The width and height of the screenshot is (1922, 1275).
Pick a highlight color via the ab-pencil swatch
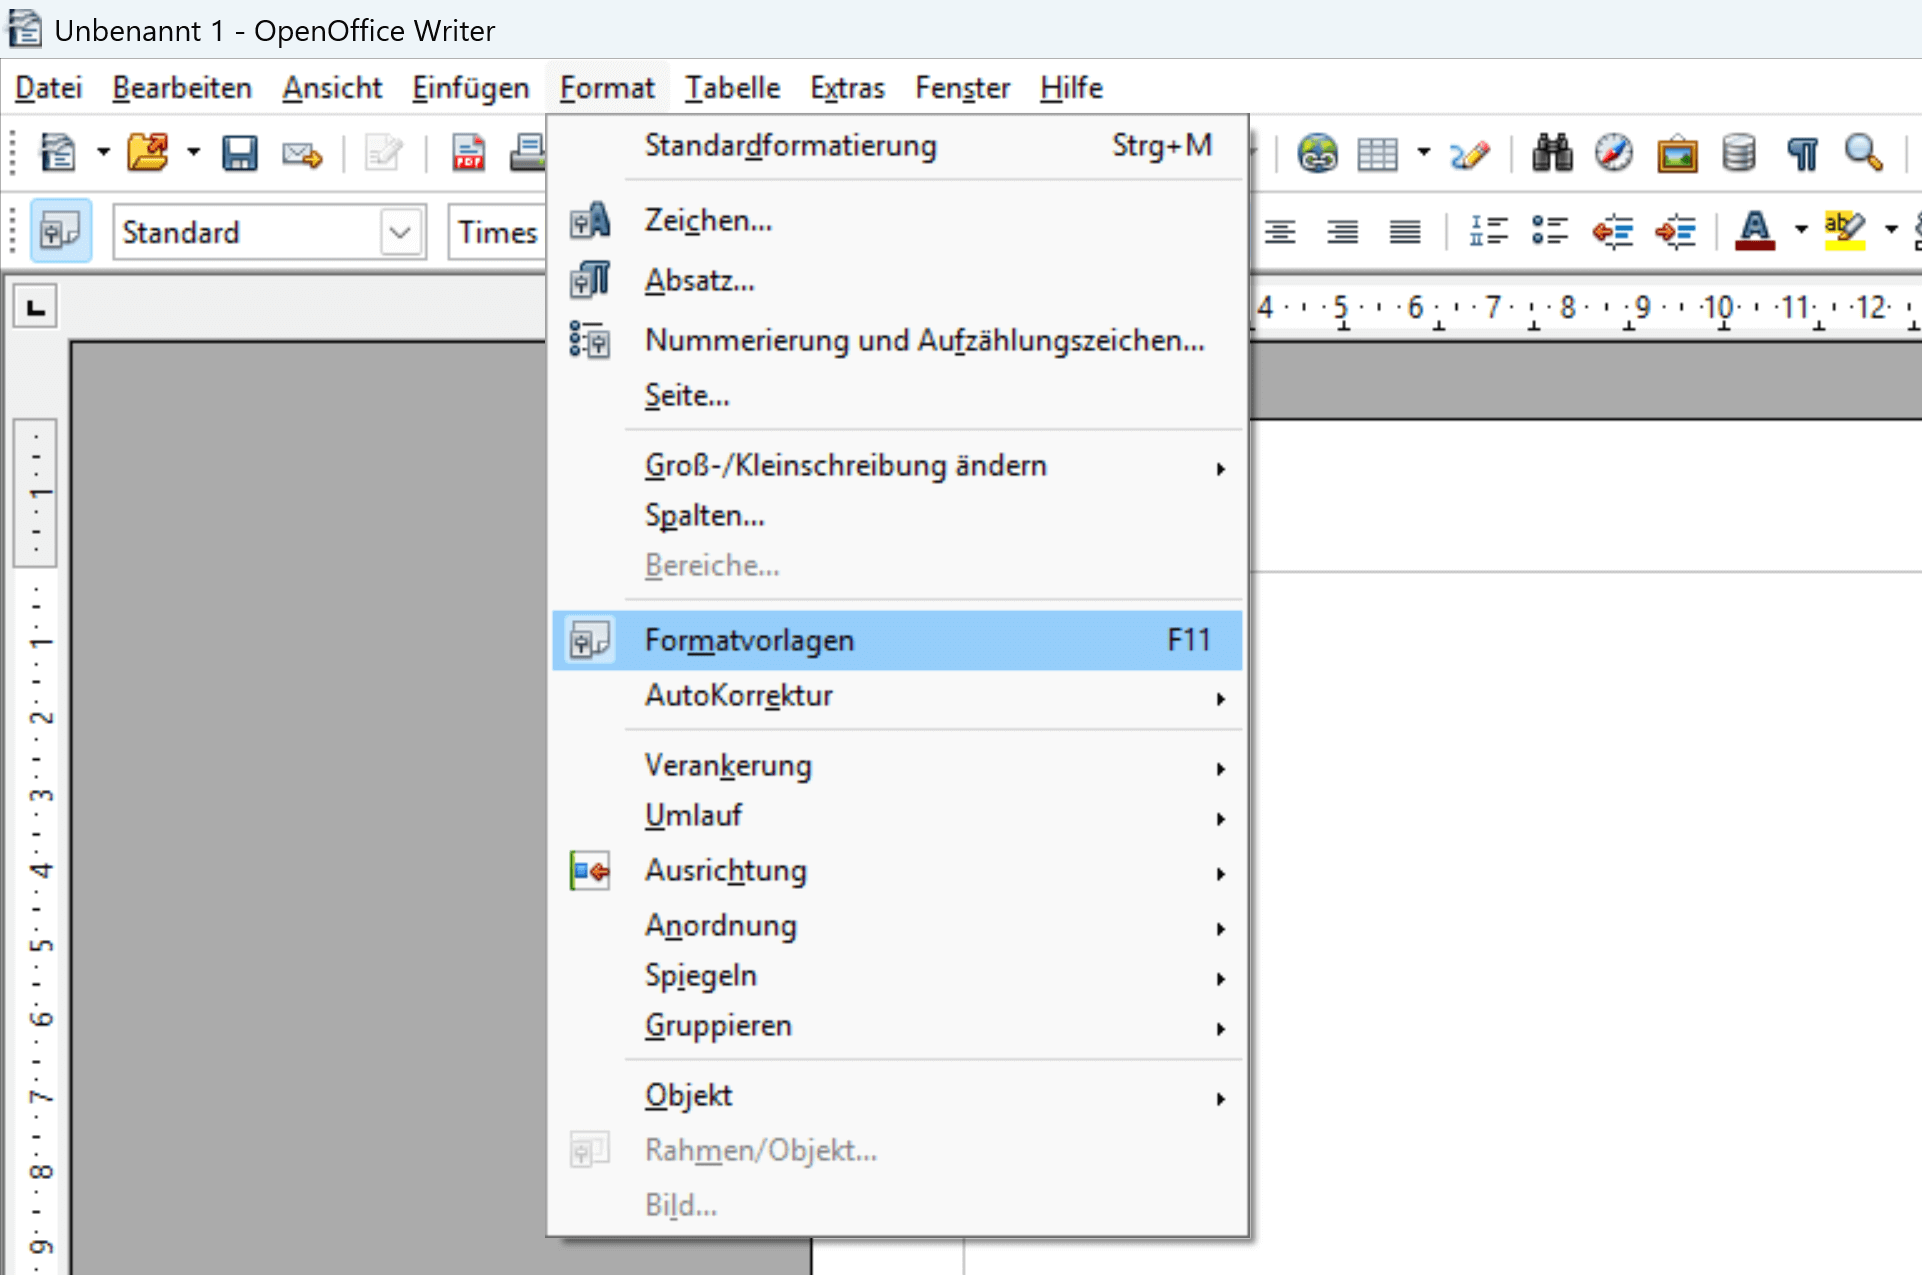[x=1843, y=230]
